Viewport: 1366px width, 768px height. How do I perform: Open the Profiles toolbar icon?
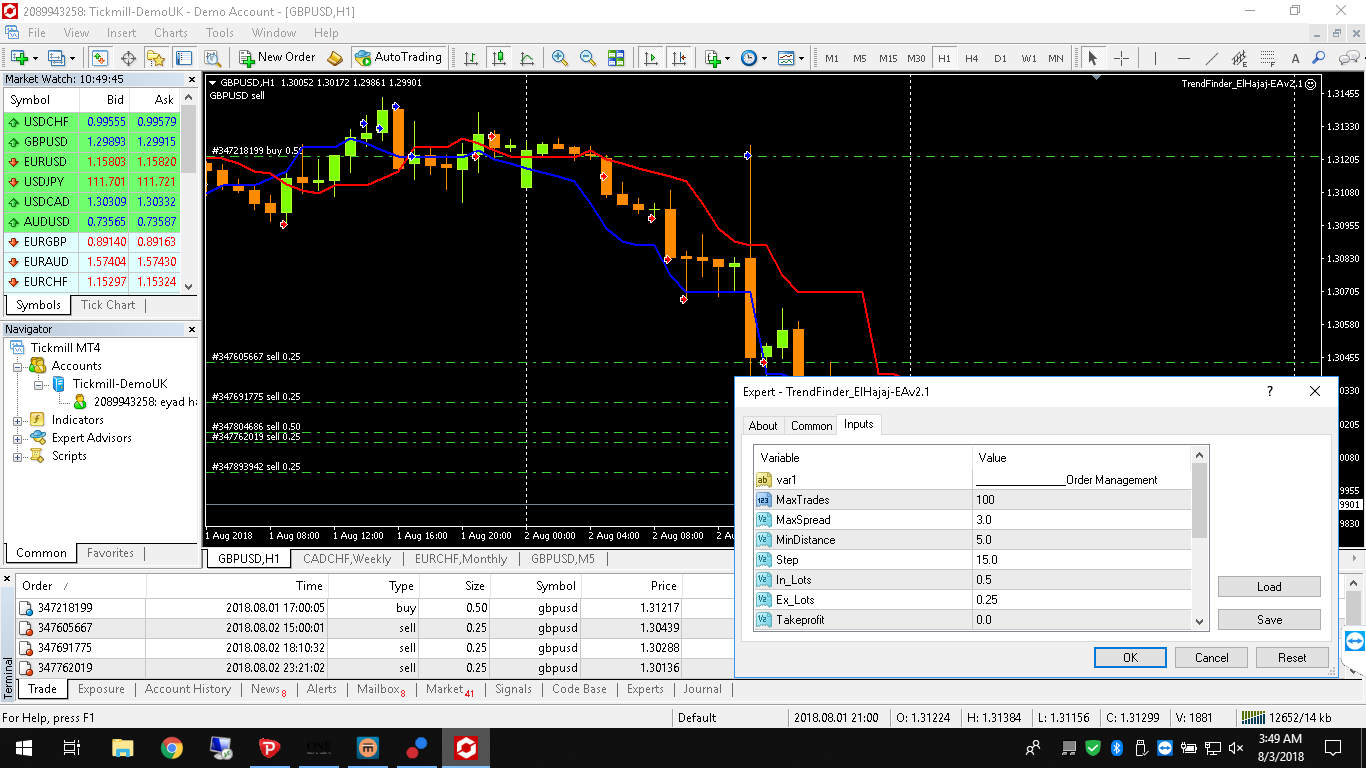point(56,58)
